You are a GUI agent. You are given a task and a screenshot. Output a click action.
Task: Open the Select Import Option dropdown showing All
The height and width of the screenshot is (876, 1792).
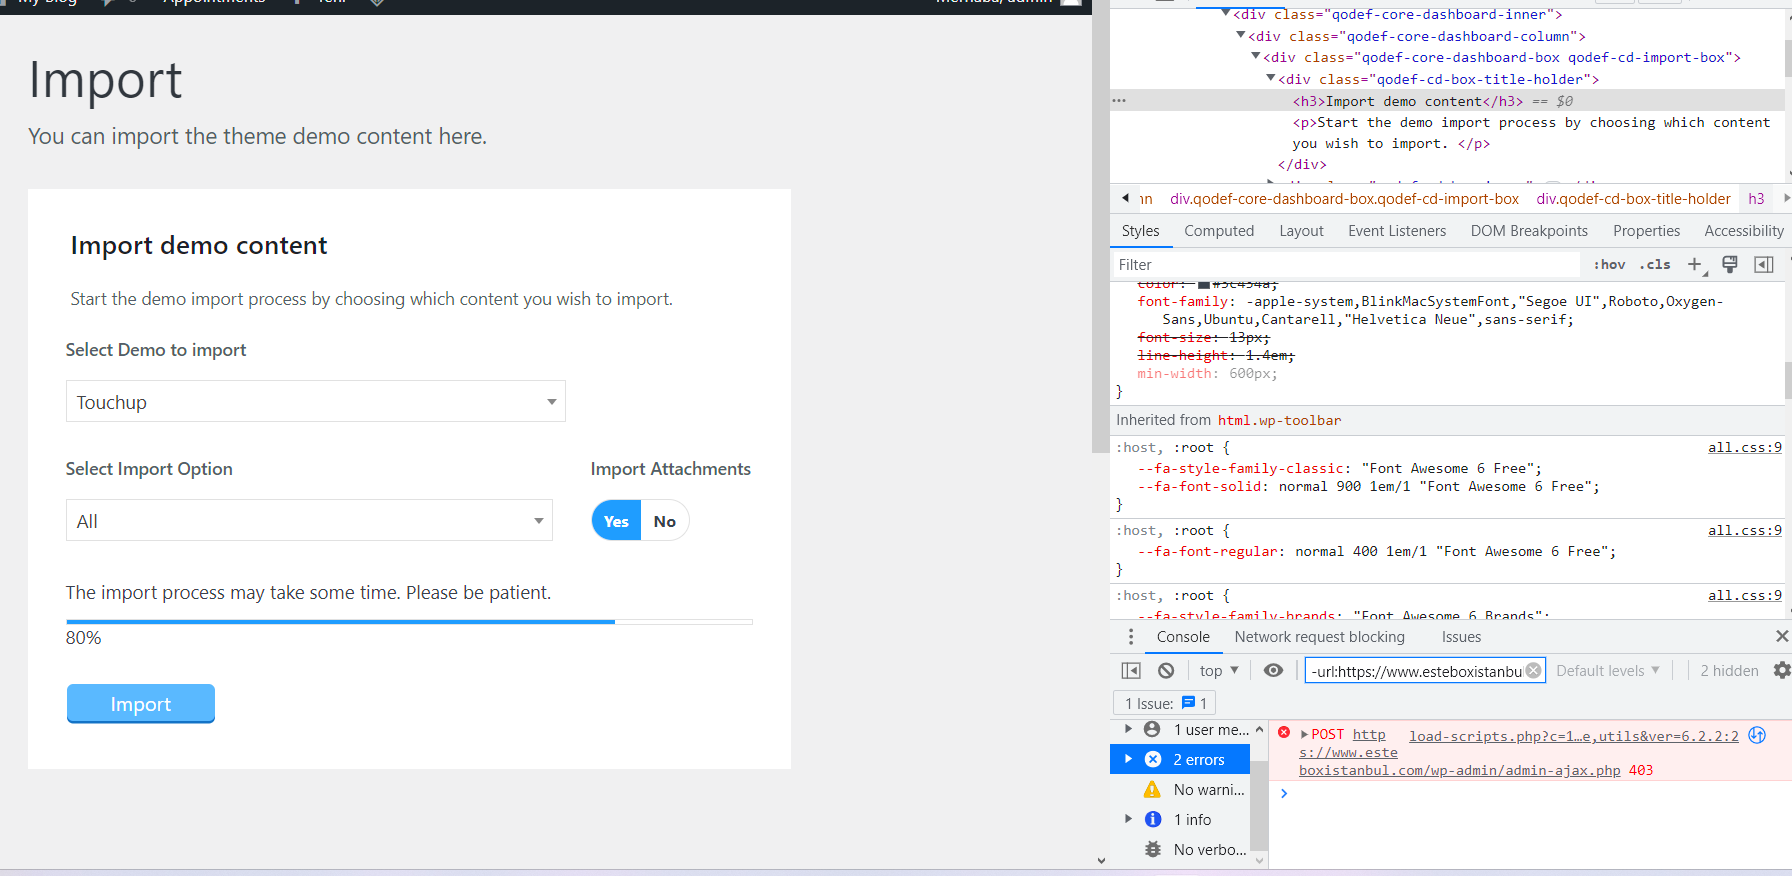tap(309, 521)
